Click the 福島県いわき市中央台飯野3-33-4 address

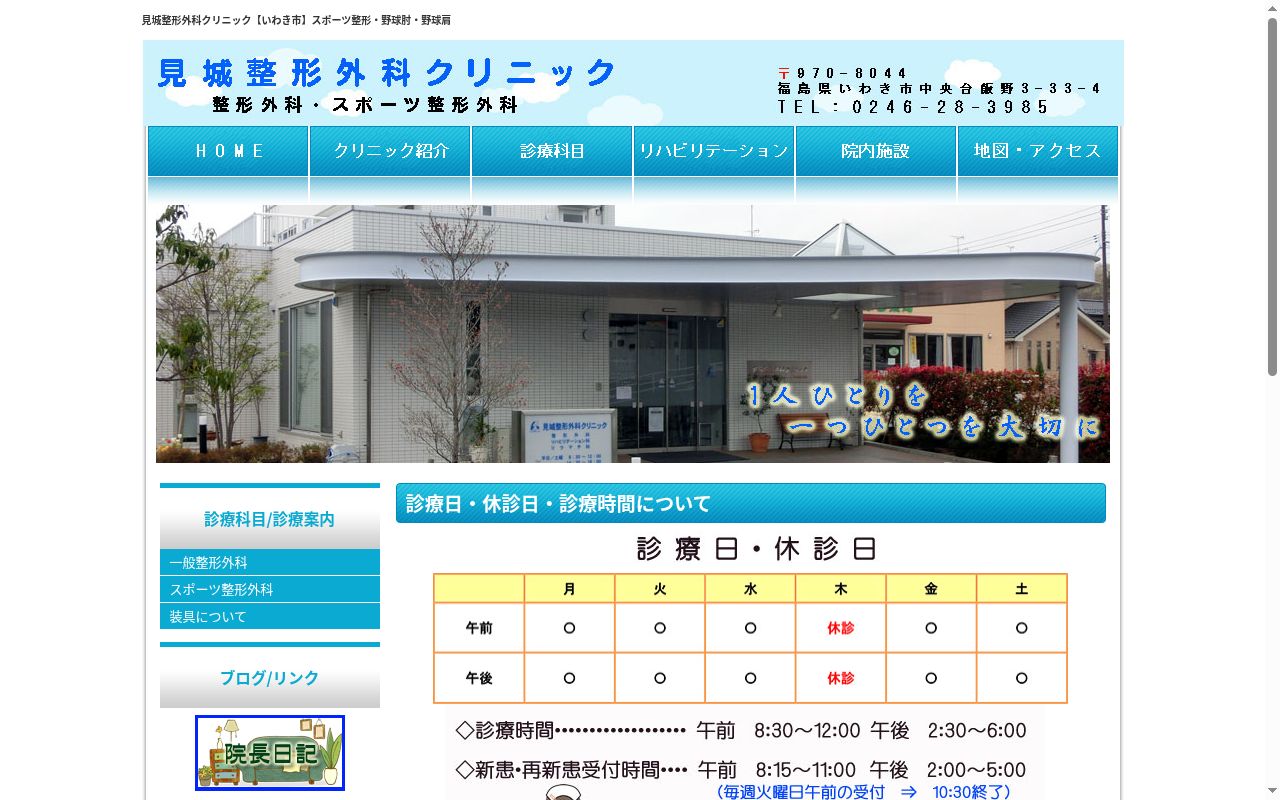(939, 88)
